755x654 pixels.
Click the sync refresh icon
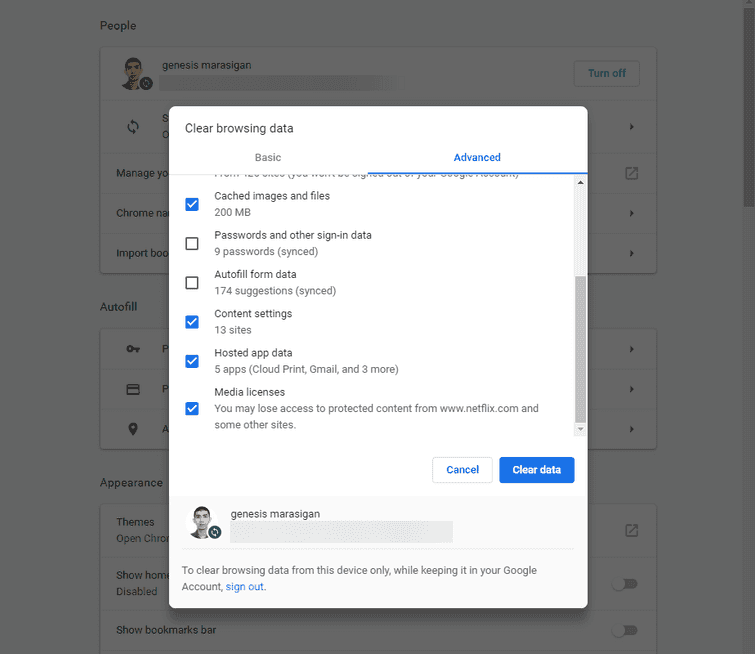[x=133, y=127]
